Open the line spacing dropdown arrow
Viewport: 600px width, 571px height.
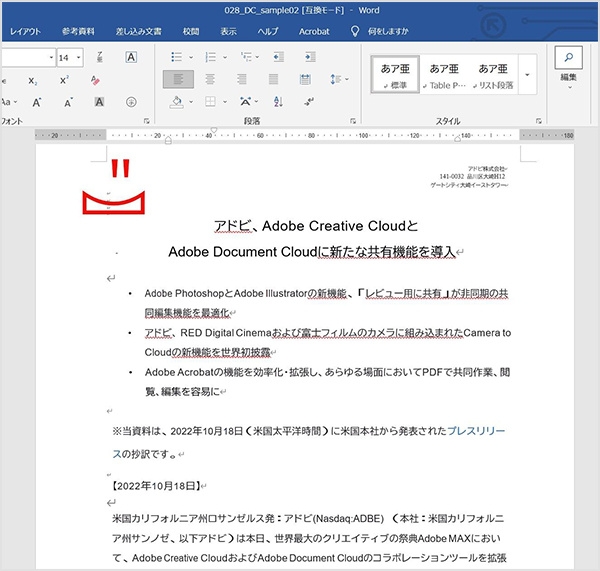(x=347, y=79)
